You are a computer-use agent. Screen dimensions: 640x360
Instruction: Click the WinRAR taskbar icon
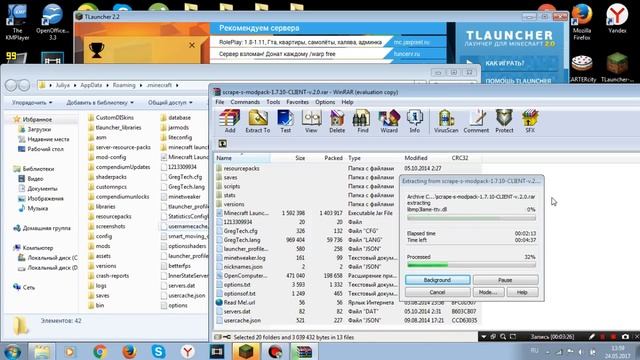(304, 351)
